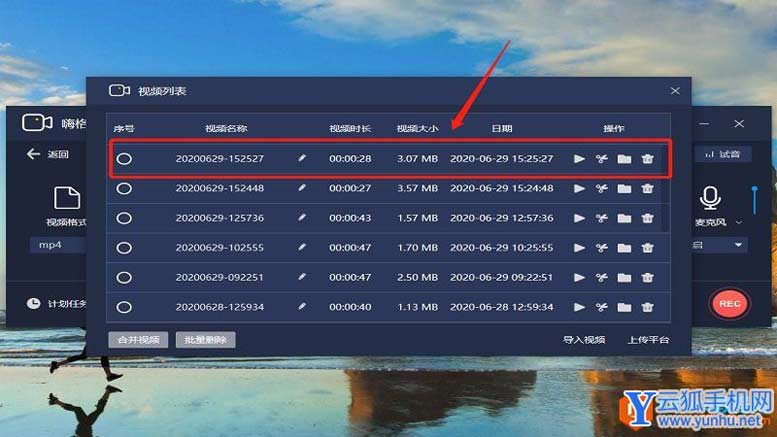Open file folder of 20200629-125736
The width and height of the screenshot is (777, 437).
click(624, 218)
